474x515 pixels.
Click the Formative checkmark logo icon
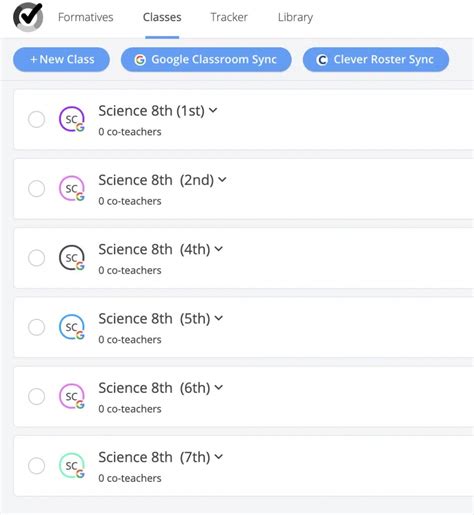(x=28, y=17)
